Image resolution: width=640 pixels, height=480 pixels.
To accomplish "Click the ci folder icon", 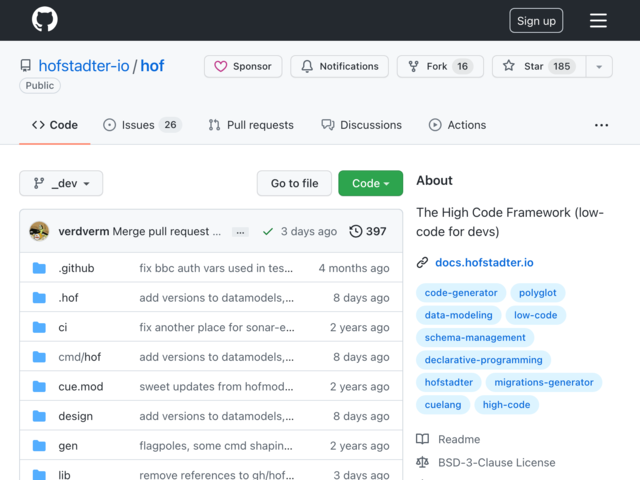I will coord(39,327).
